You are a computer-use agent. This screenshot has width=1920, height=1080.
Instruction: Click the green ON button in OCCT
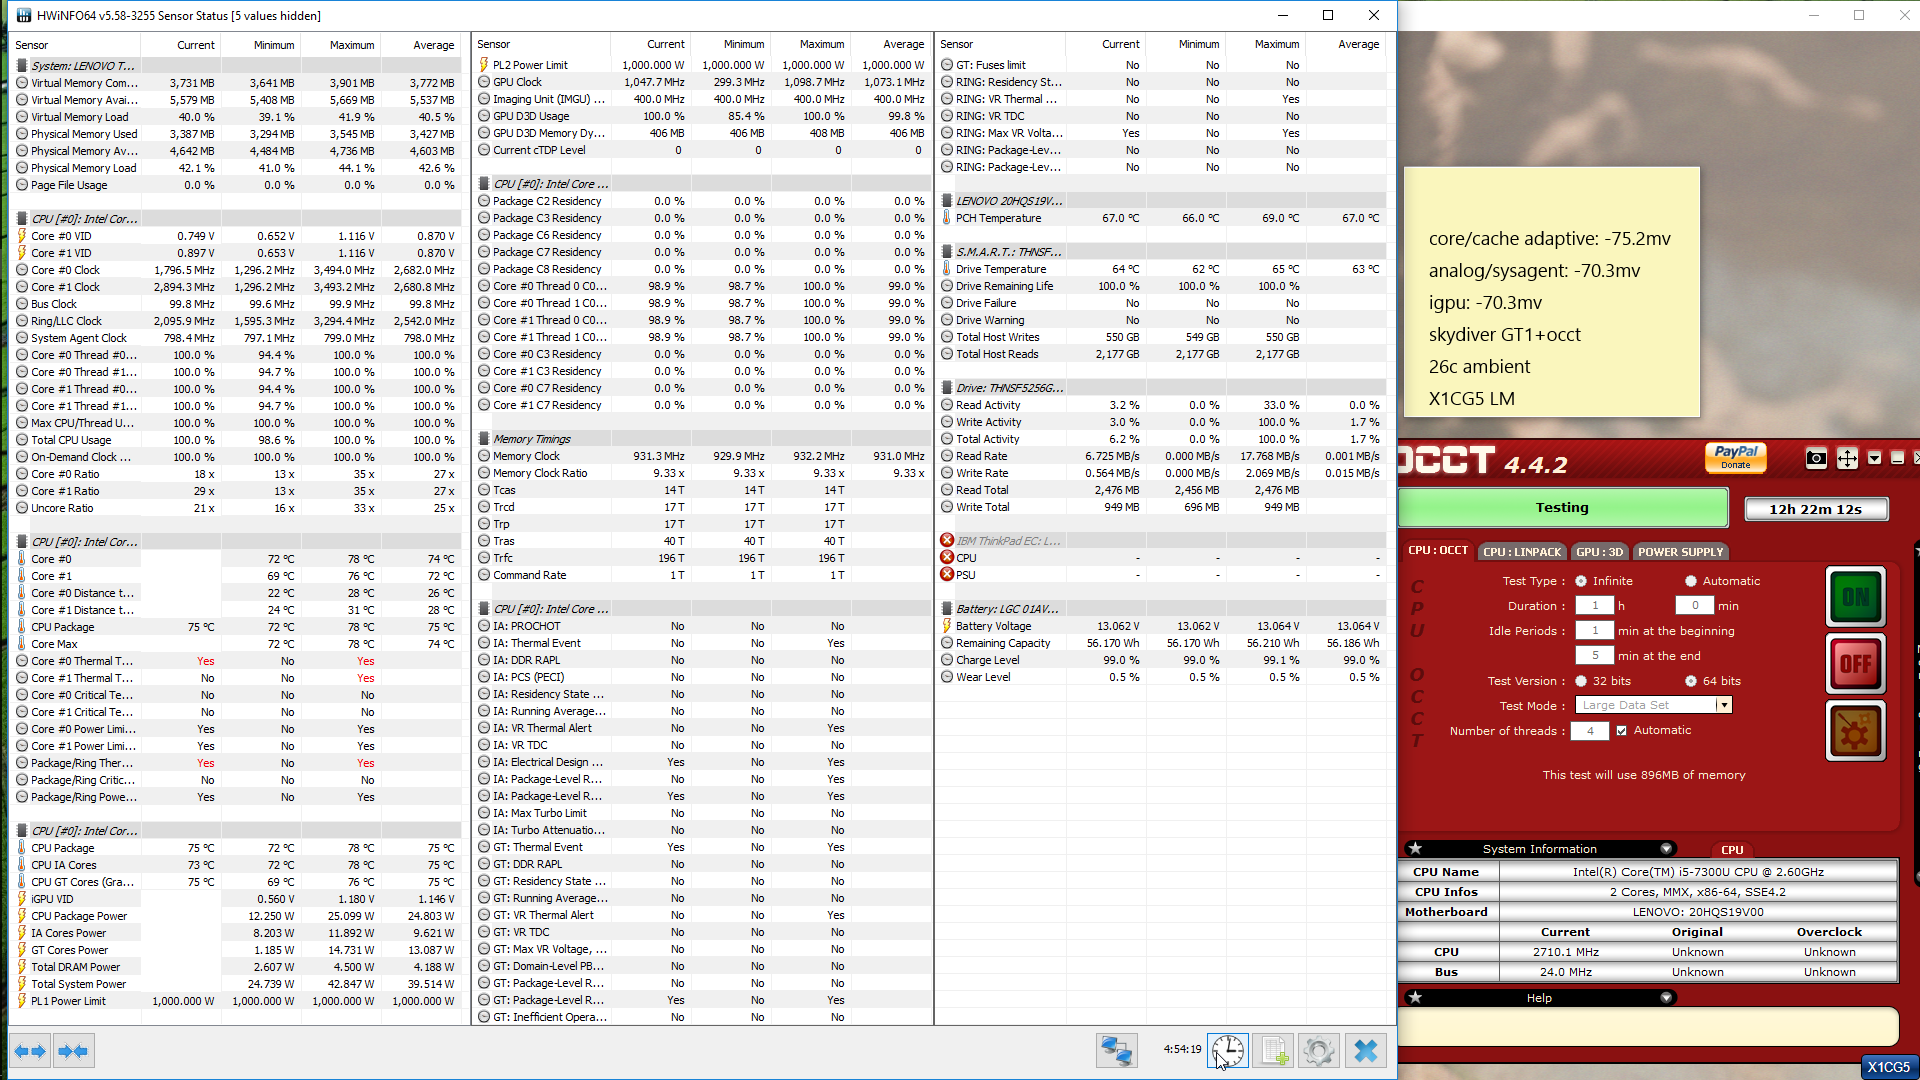[x=1856, y=597]
